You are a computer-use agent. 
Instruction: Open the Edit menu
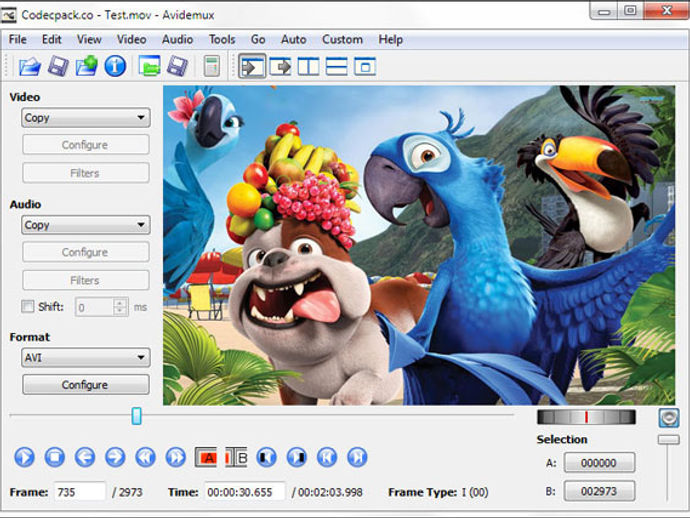[x=51, y=40]
